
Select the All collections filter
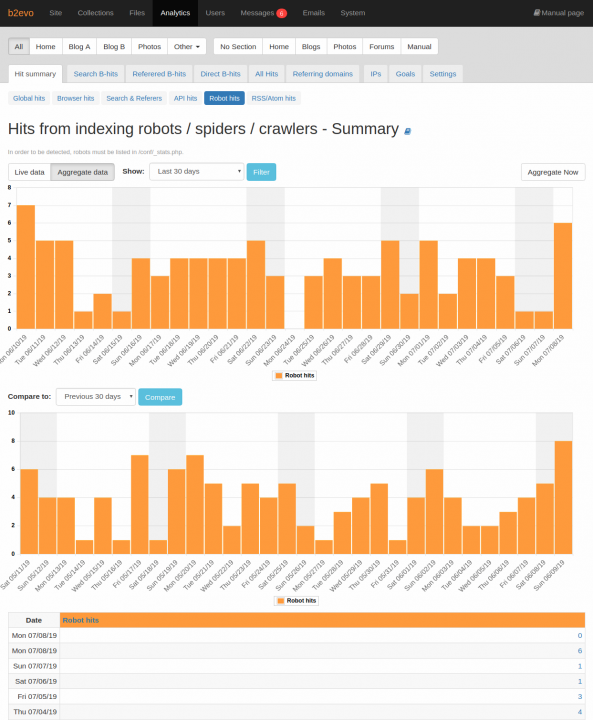(x=19, y=46)
